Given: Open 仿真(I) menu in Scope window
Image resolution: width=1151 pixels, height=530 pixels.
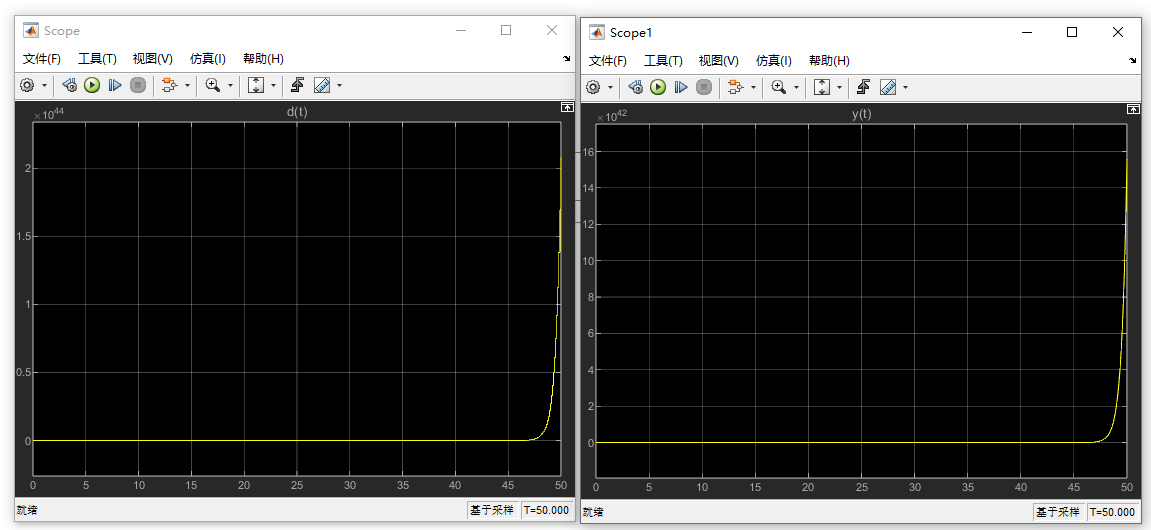Looking at the screenshot, I should click(x=208, y=59).
